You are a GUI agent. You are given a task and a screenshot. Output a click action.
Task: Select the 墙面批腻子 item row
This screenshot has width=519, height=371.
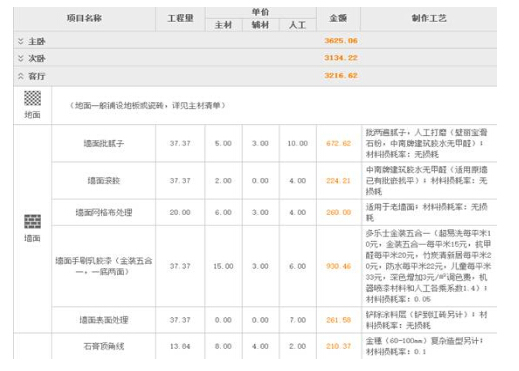[x=274, y=143]
